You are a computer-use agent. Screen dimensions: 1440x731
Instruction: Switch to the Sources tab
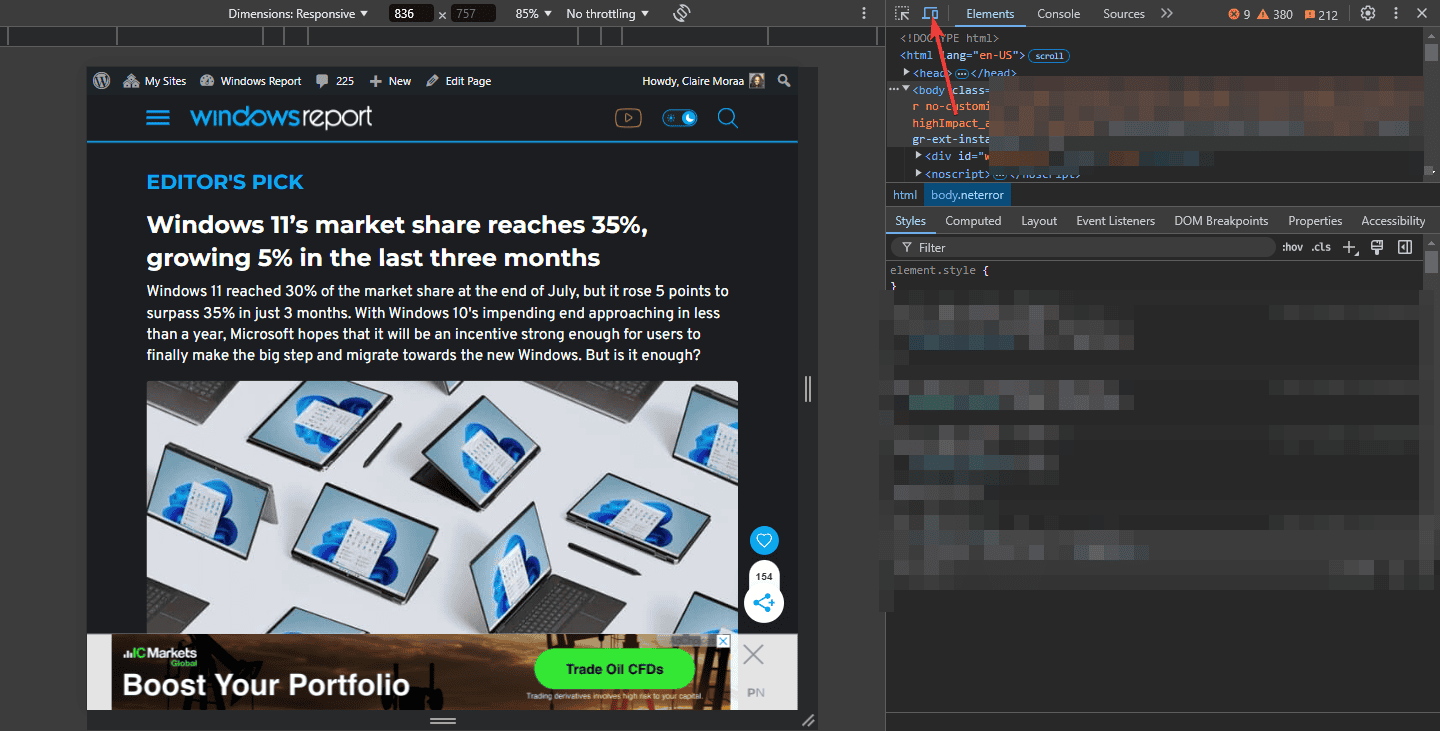click(1123, 14)
